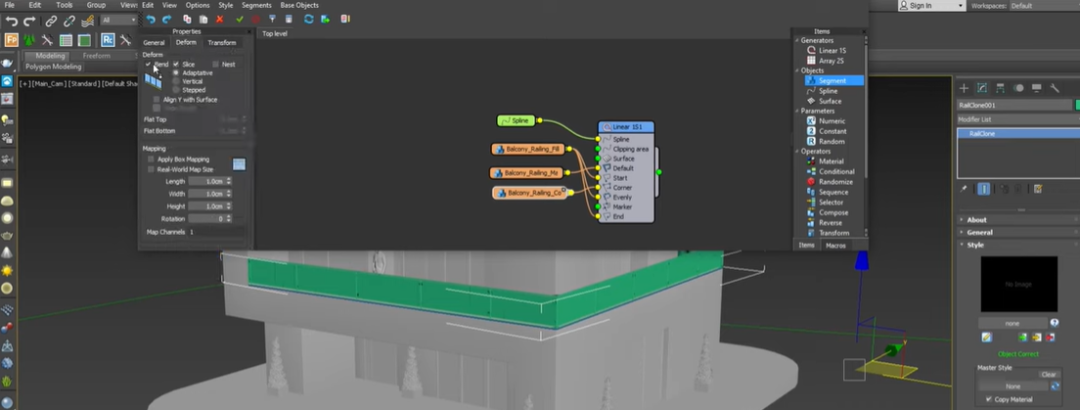Image resolution: width=1080 pixels, height=410 pixels.
Task: Switch to the Transform properties tab
Action: pyautogui.click(x=222, y=43)
